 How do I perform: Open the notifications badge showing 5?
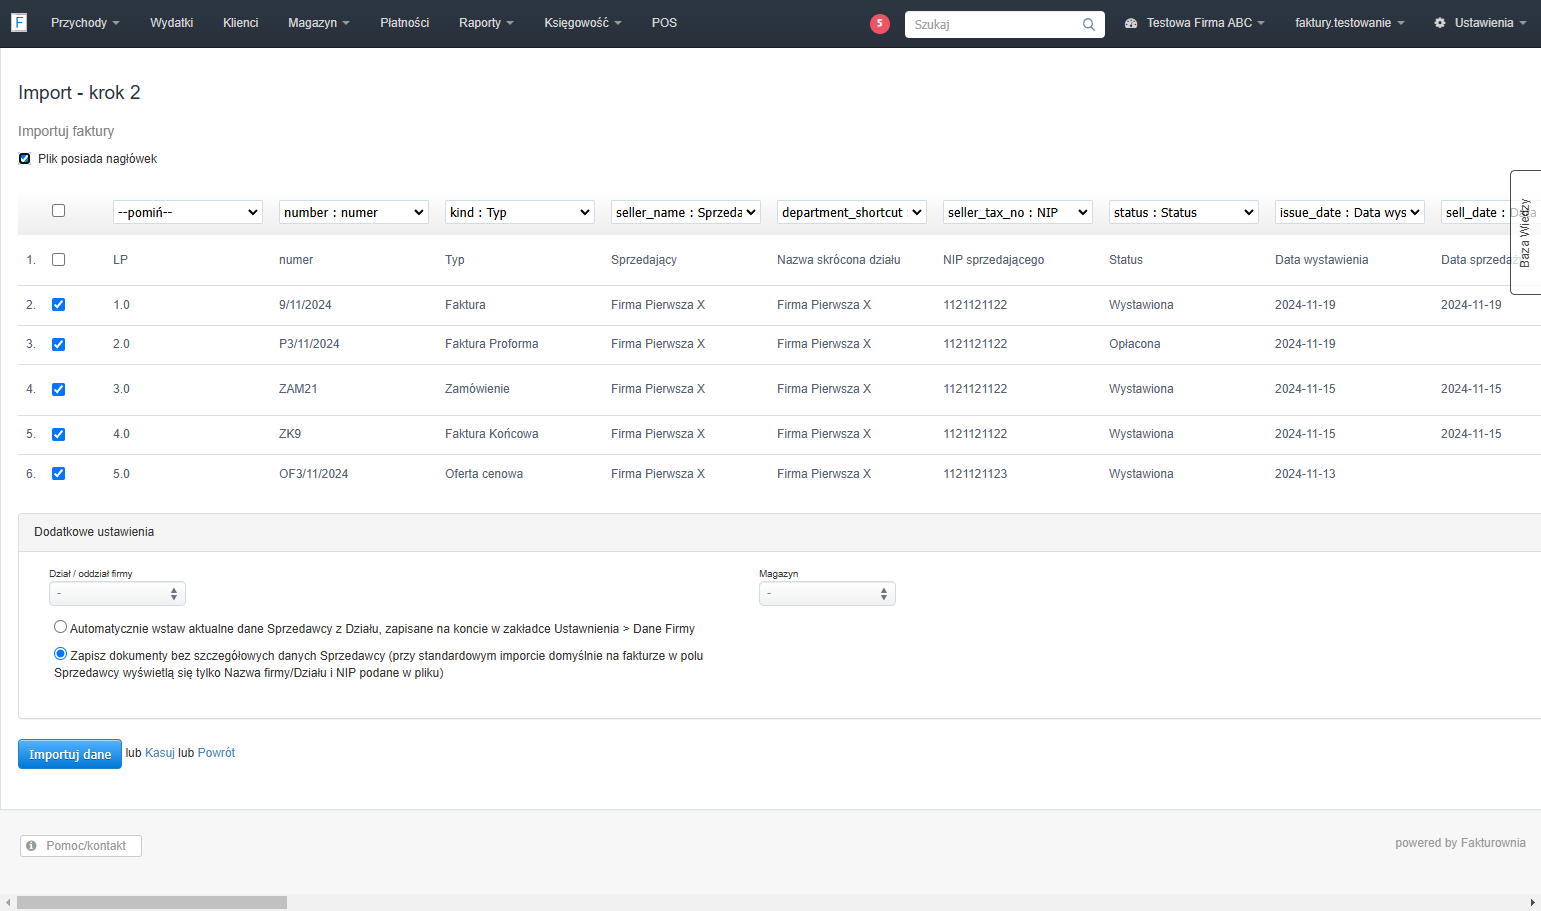pyautogui.click(x=880, y=23)
